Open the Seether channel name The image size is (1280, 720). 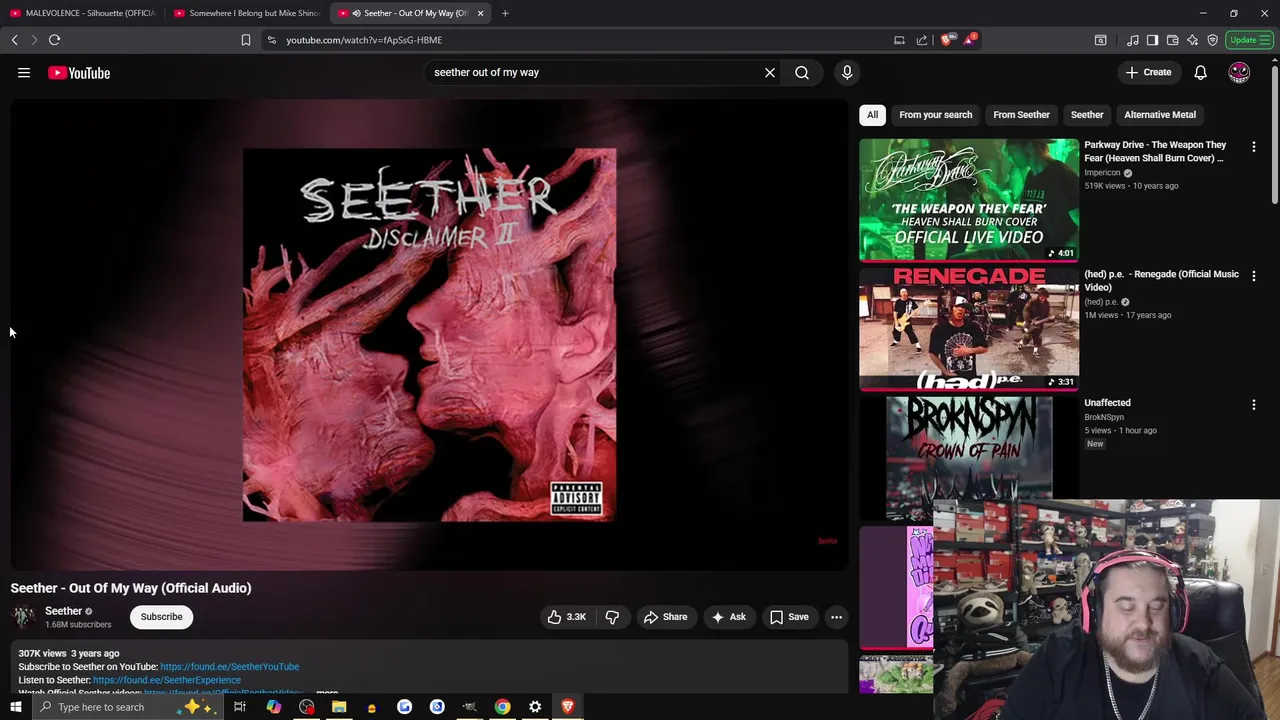[63, 611]
